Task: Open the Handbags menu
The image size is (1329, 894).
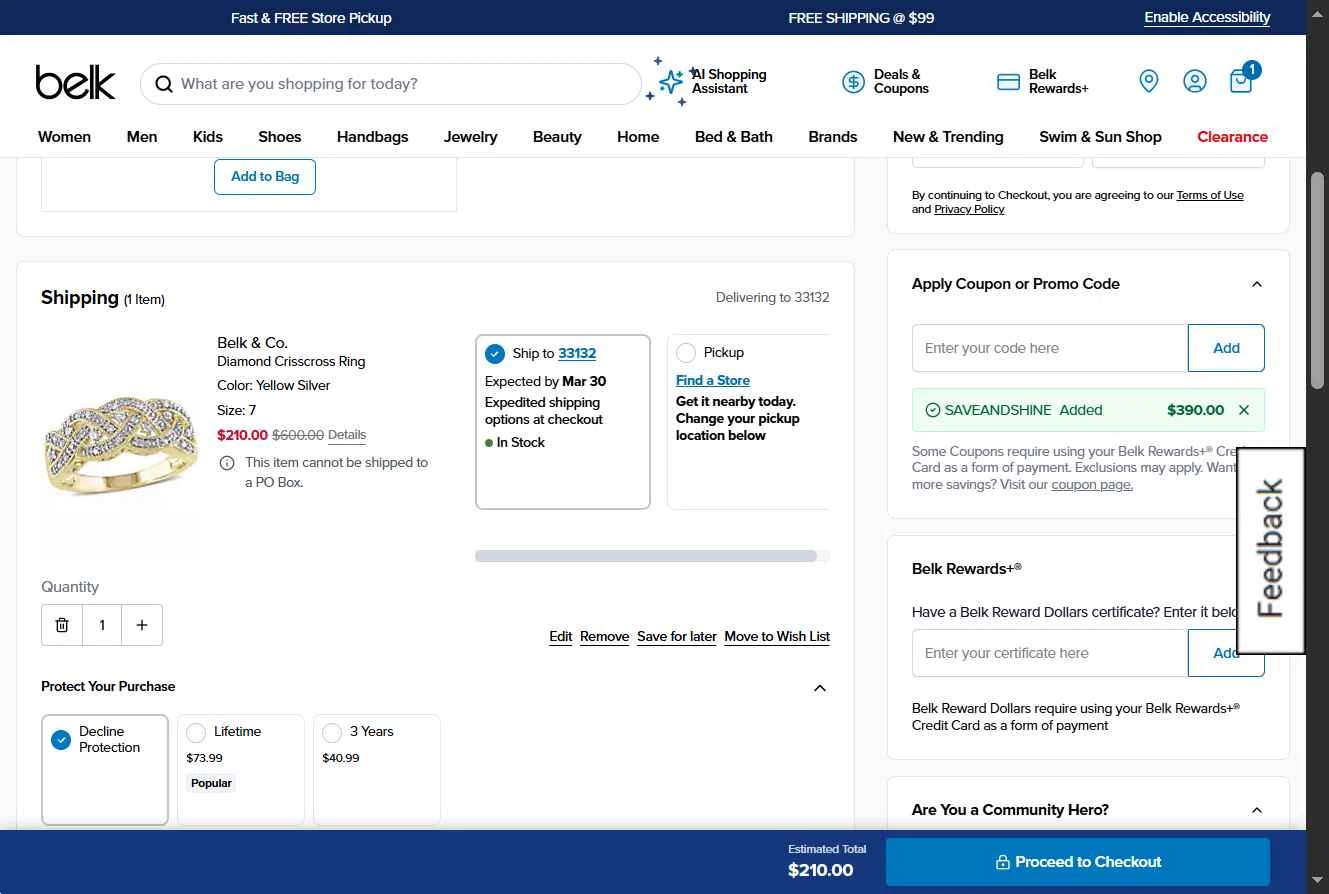Action: pyautogui.click(x=373, y=137)
